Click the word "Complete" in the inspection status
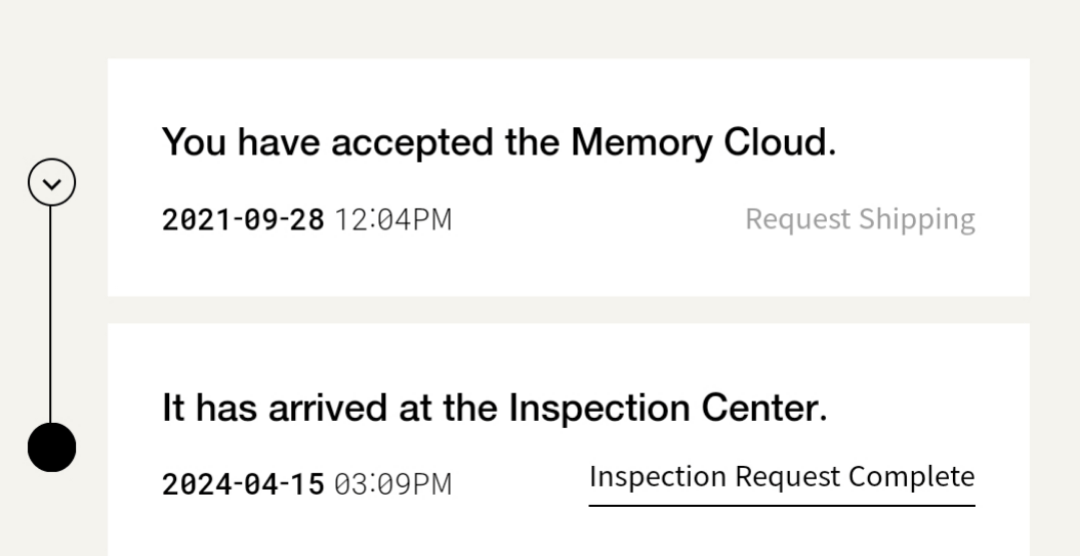1080x556 pixels. point(911,477)
